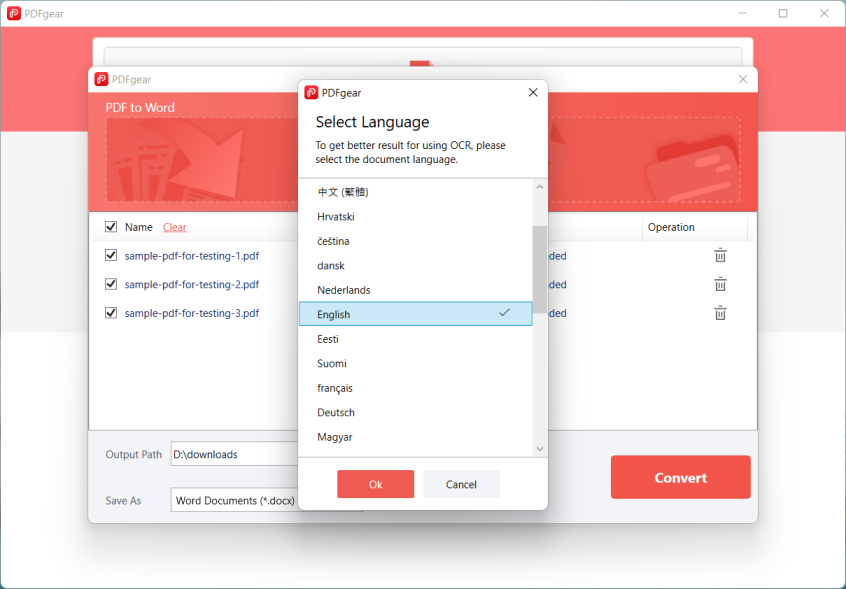Screen dimensions: 846x589
Task: Close the Select Language dialog
Action: (533, 93)
